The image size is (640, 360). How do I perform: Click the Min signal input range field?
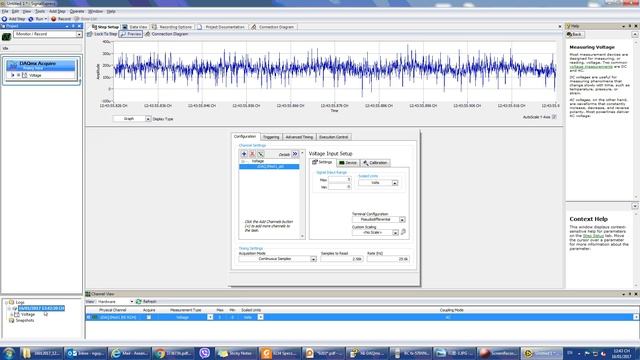340,187
